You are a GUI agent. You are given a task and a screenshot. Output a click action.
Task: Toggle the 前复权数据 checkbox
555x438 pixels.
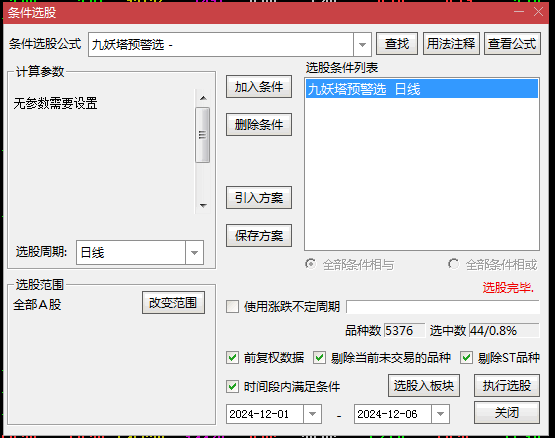(x=233, y=358)
